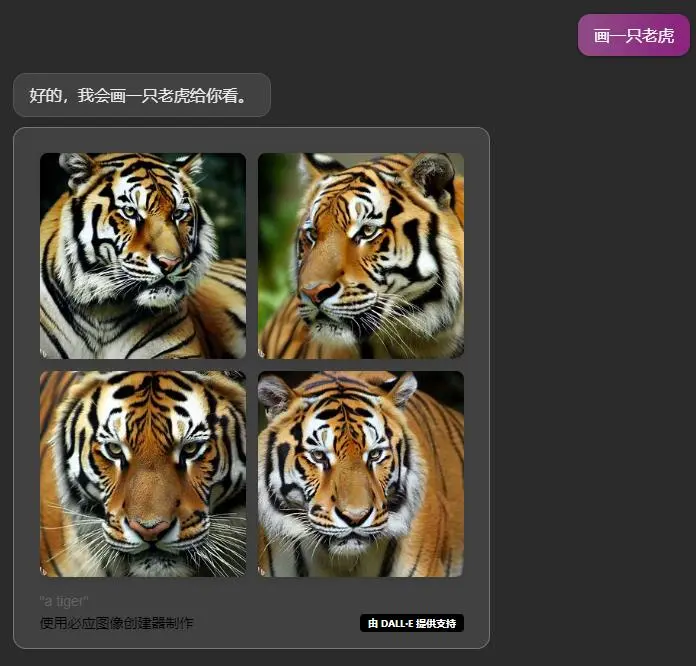This screenshot has width=696, height=666.
Task: Select the reply "好的，我会画一只老虎给你看。"
Action: coord(142,95)
